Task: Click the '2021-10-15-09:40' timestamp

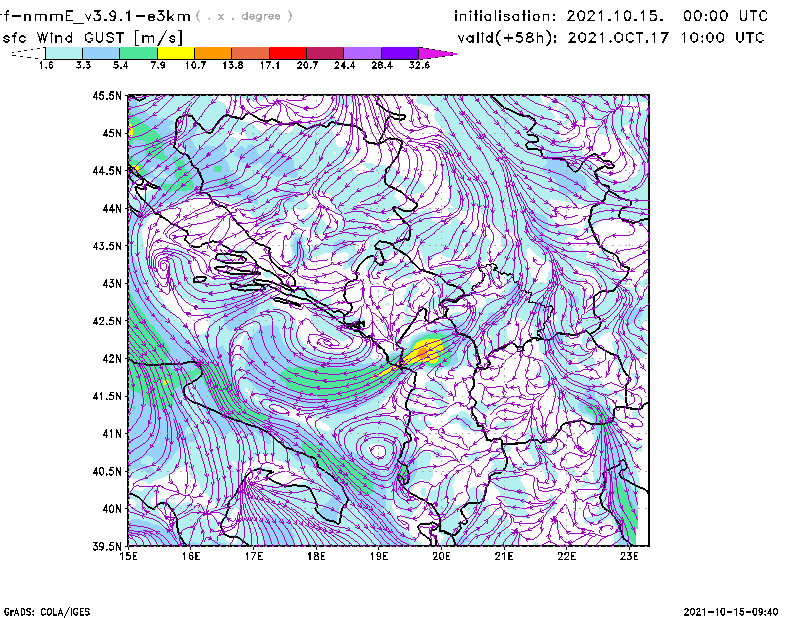Action: tap(731, 612)
